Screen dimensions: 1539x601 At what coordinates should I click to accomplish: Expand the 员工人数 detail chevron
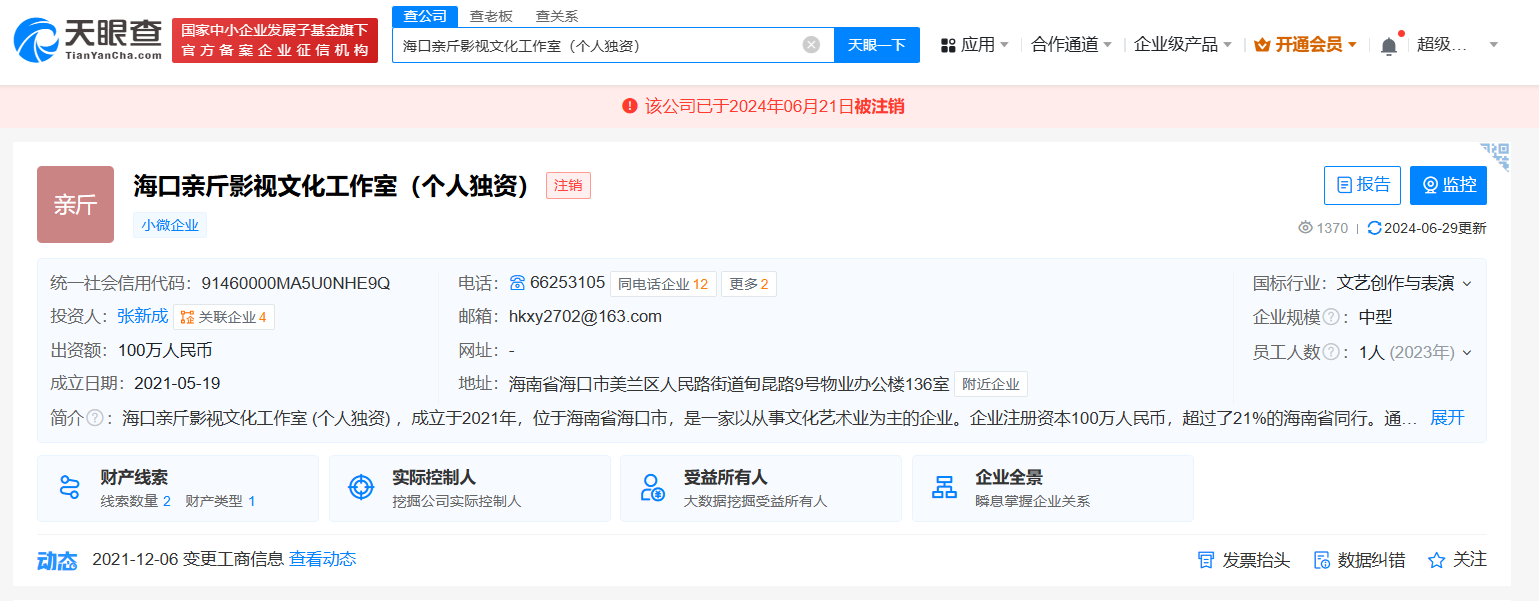(1469, 352)
